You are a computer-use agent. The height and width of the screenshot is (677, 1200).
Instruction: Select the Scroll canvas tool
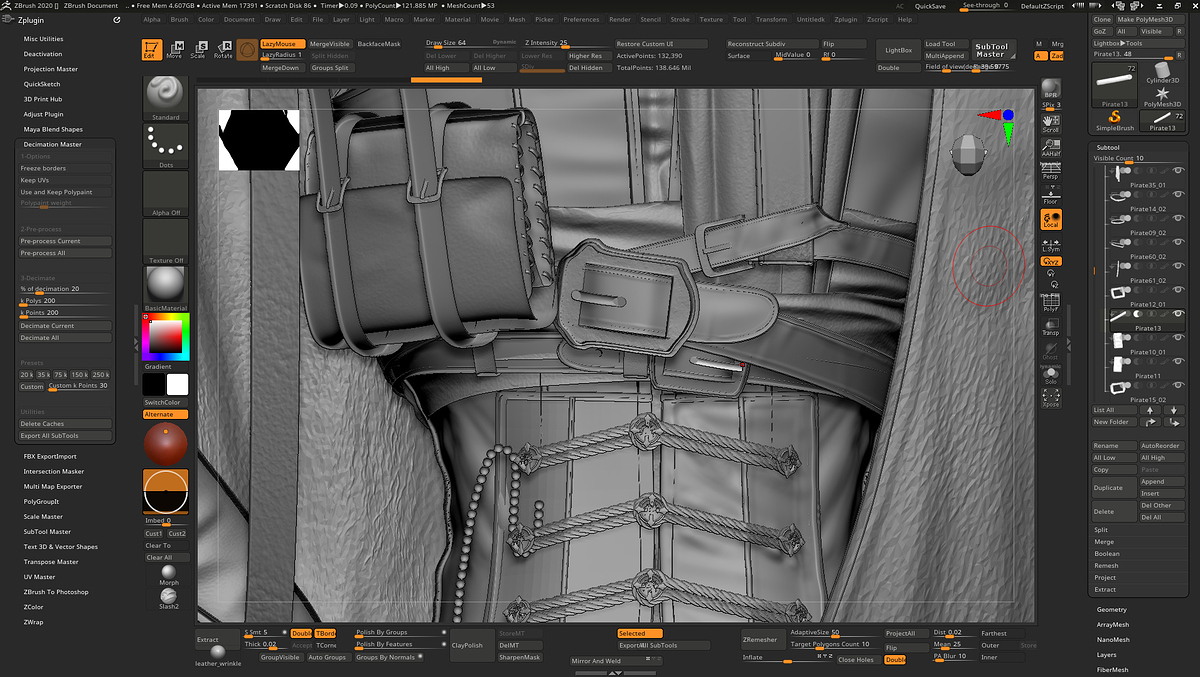(x=1051, y=122)
